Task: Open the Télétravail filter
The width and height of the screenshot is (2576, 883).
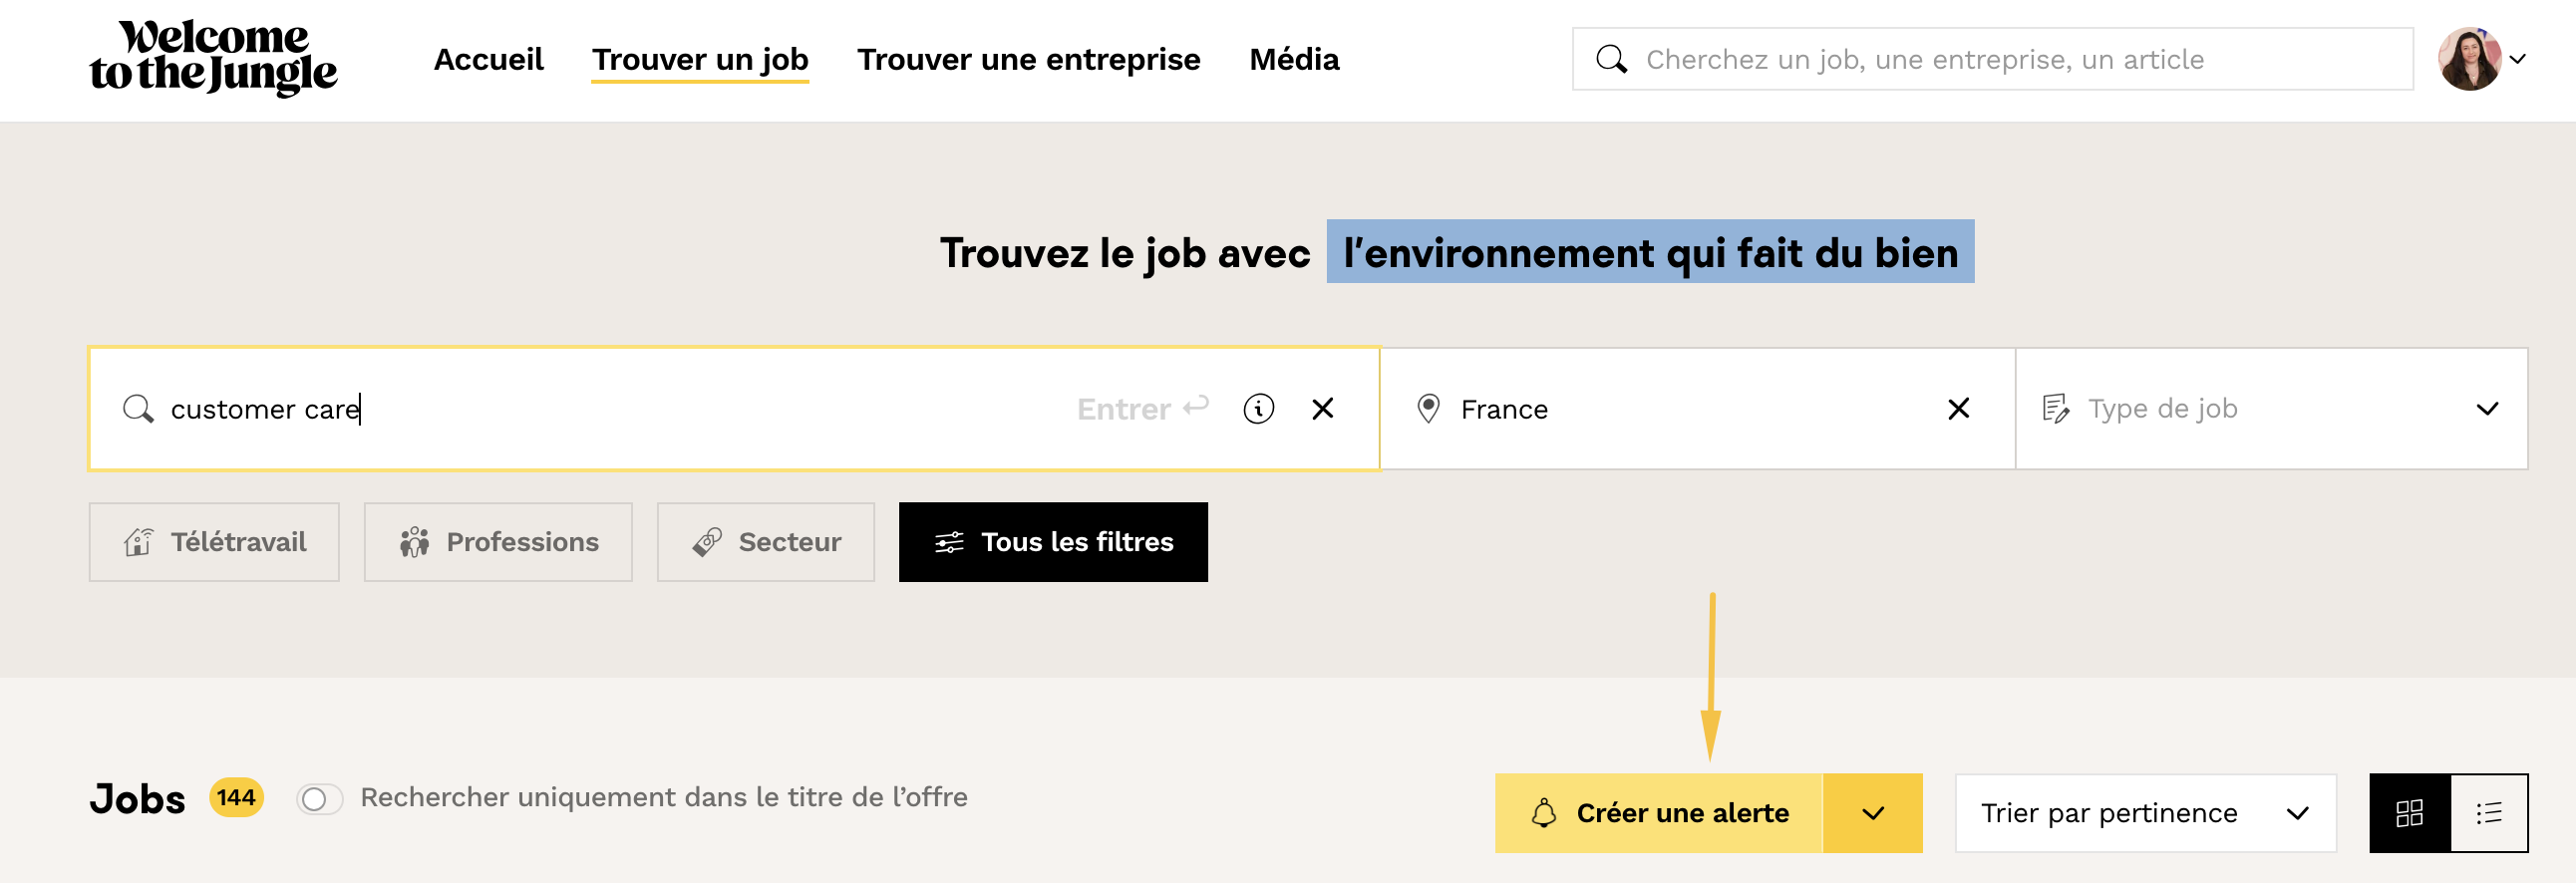Action: coord(214,542)
